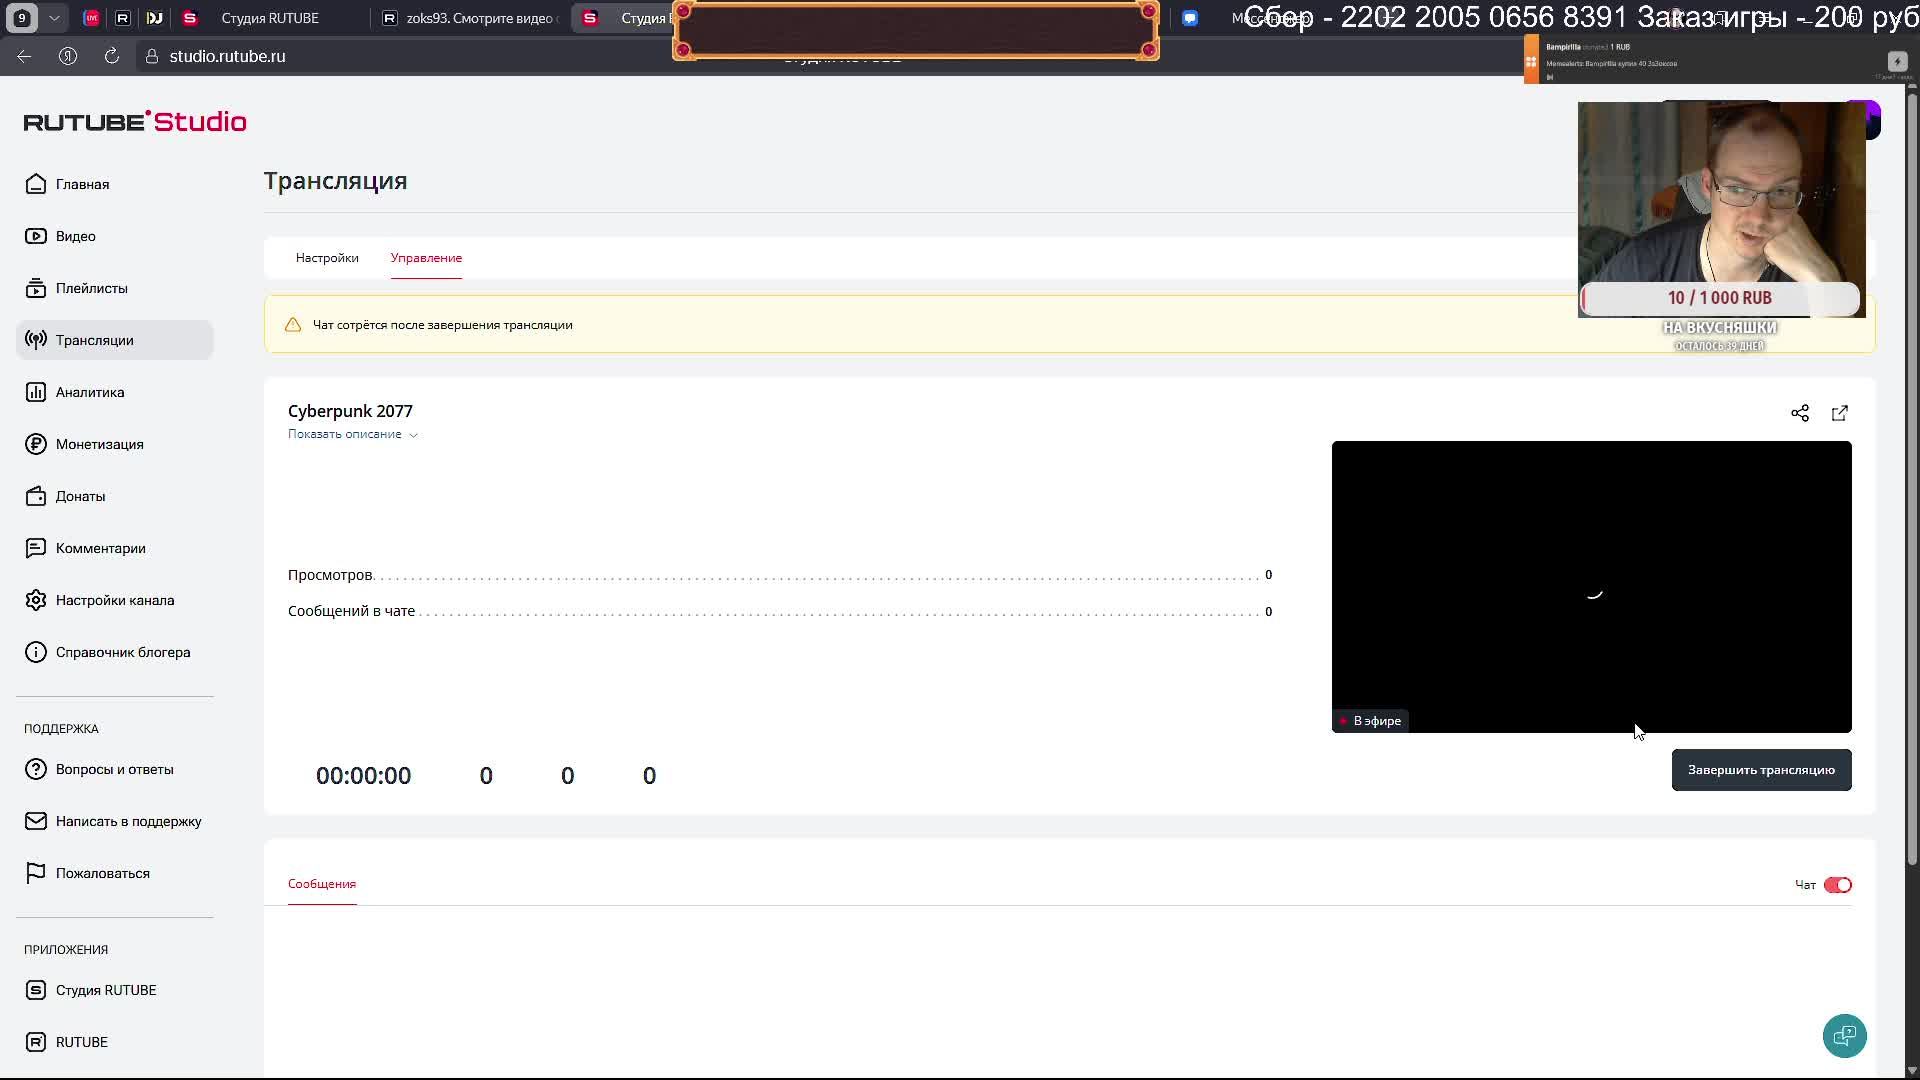Open the Аналитика sidebar section
This screenshot has width=1920, height=1080.
pyautogui.click(x=90, y=392)
